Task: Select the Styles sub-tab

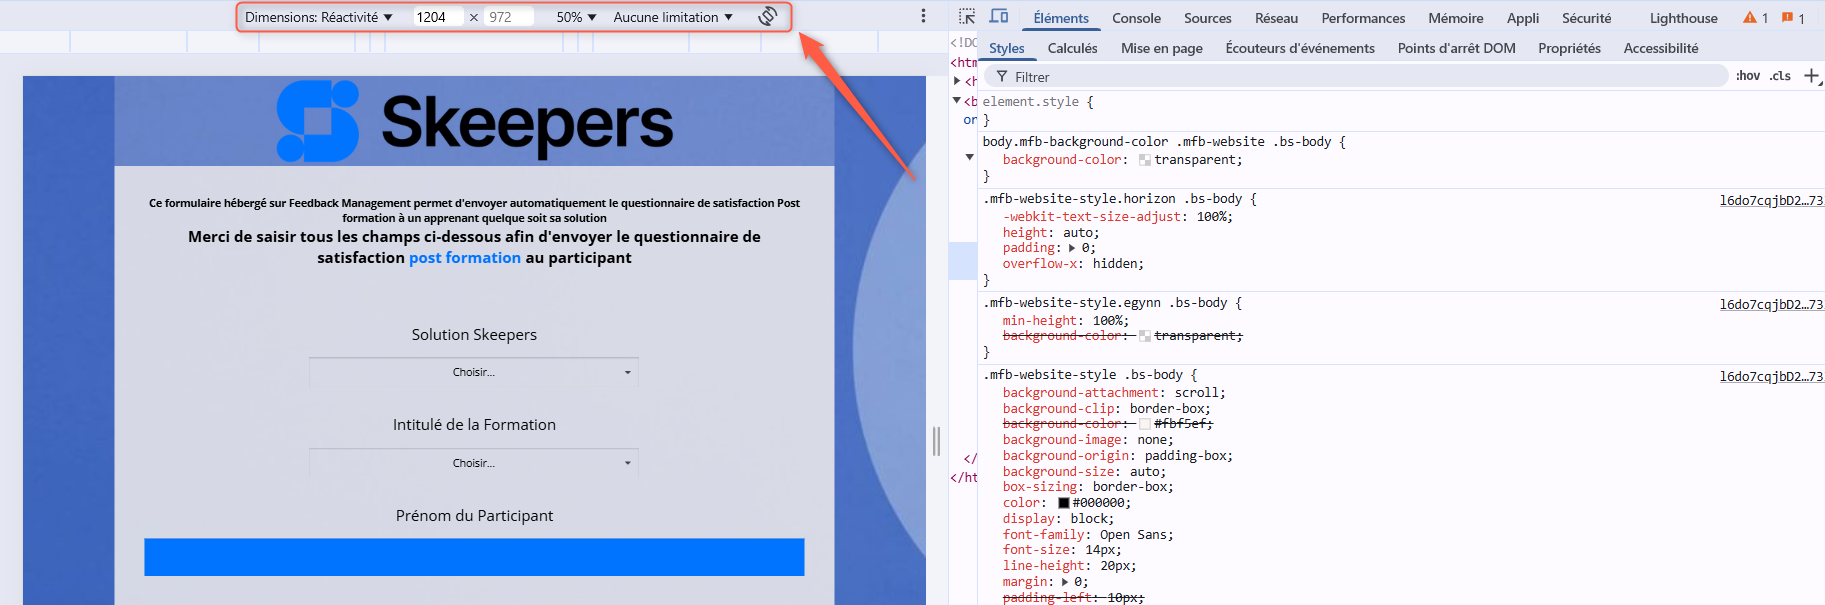Action: [1007, 48]
